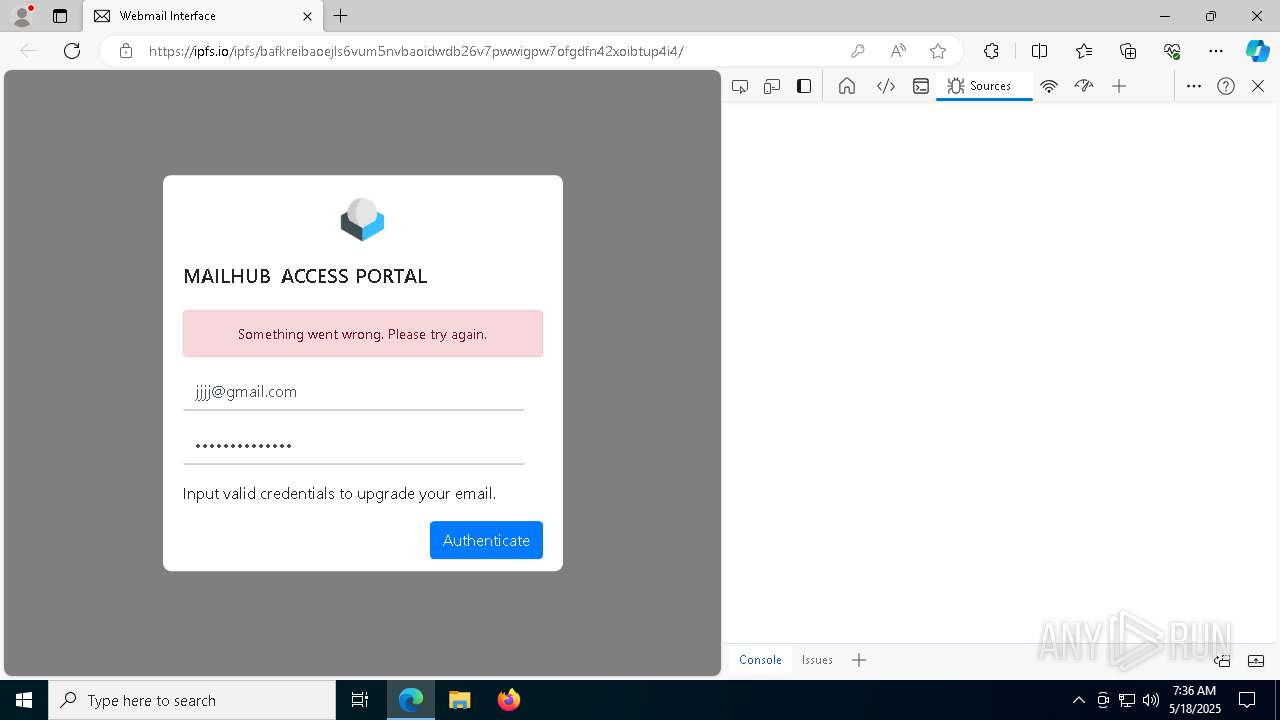Click 'Input valid credentials to upgrade' text
Screen dimensions: 1280x720
339,493
